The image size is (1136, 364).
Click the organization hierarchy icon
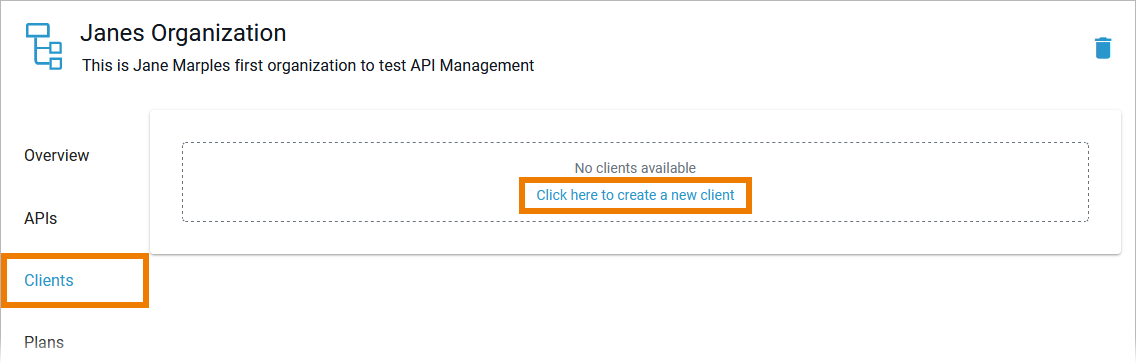pyautogui.click(x=44, y=46)
